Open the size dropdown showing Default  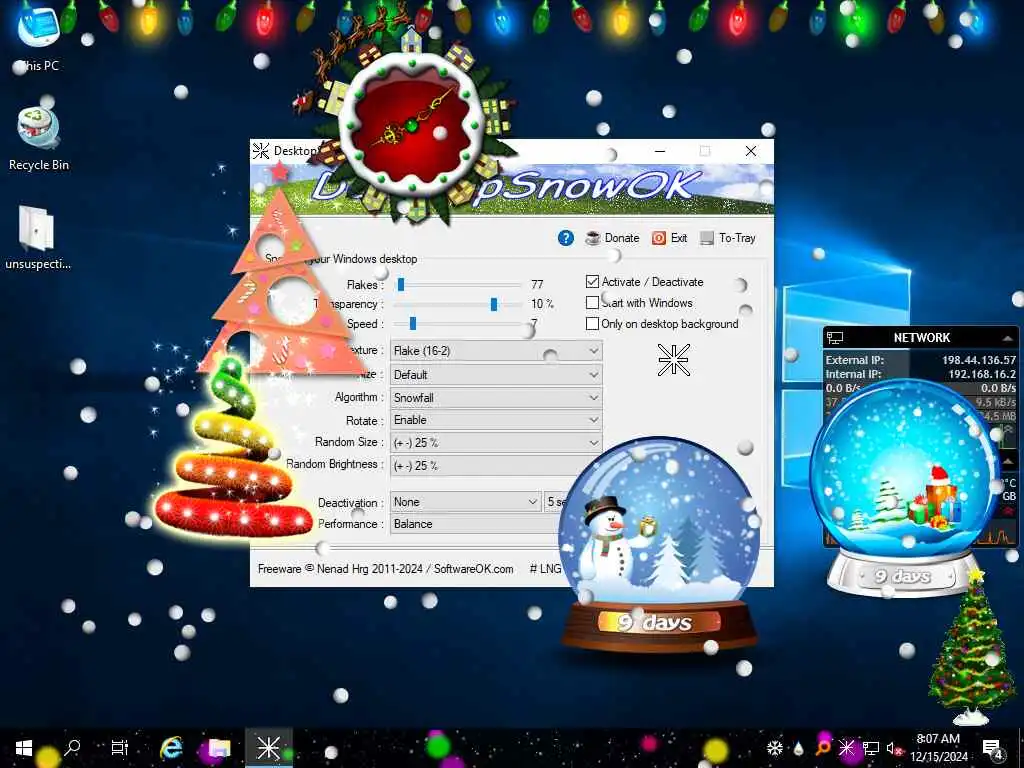(496, 375)
